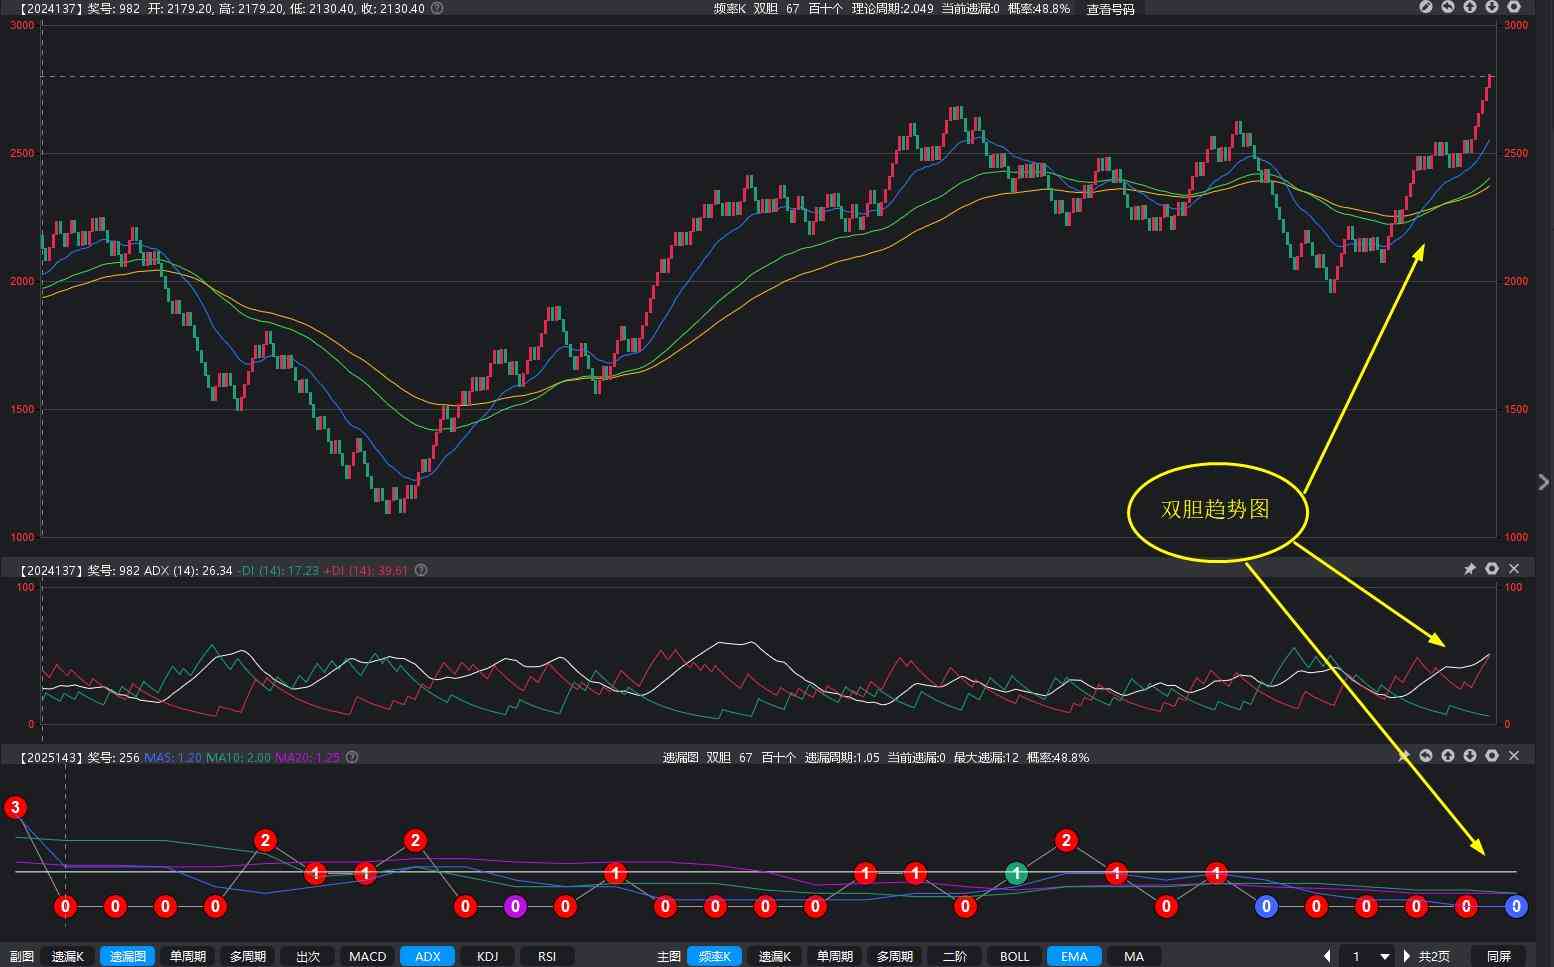Open 遗漏图 panel settings hexagon icon
1554x967 pixels.
[1492, 756]
